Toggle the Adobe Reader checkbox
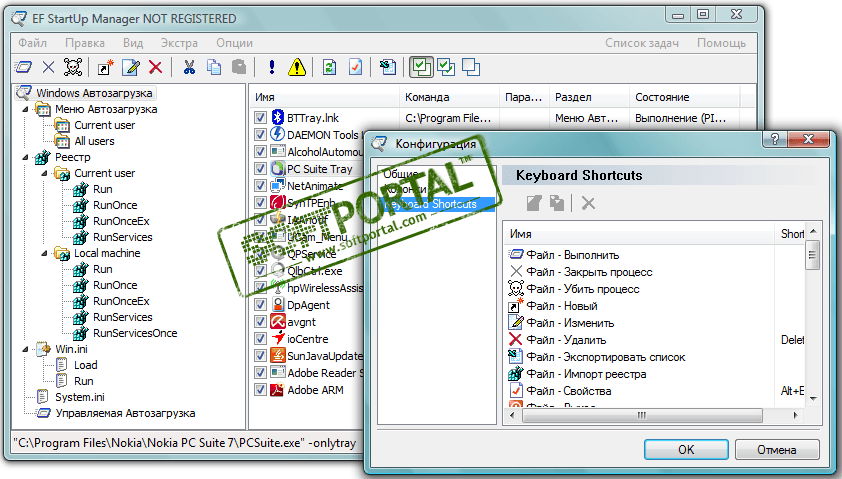The width and height of the screenshot is (842, 479). (x=260, y=373)
